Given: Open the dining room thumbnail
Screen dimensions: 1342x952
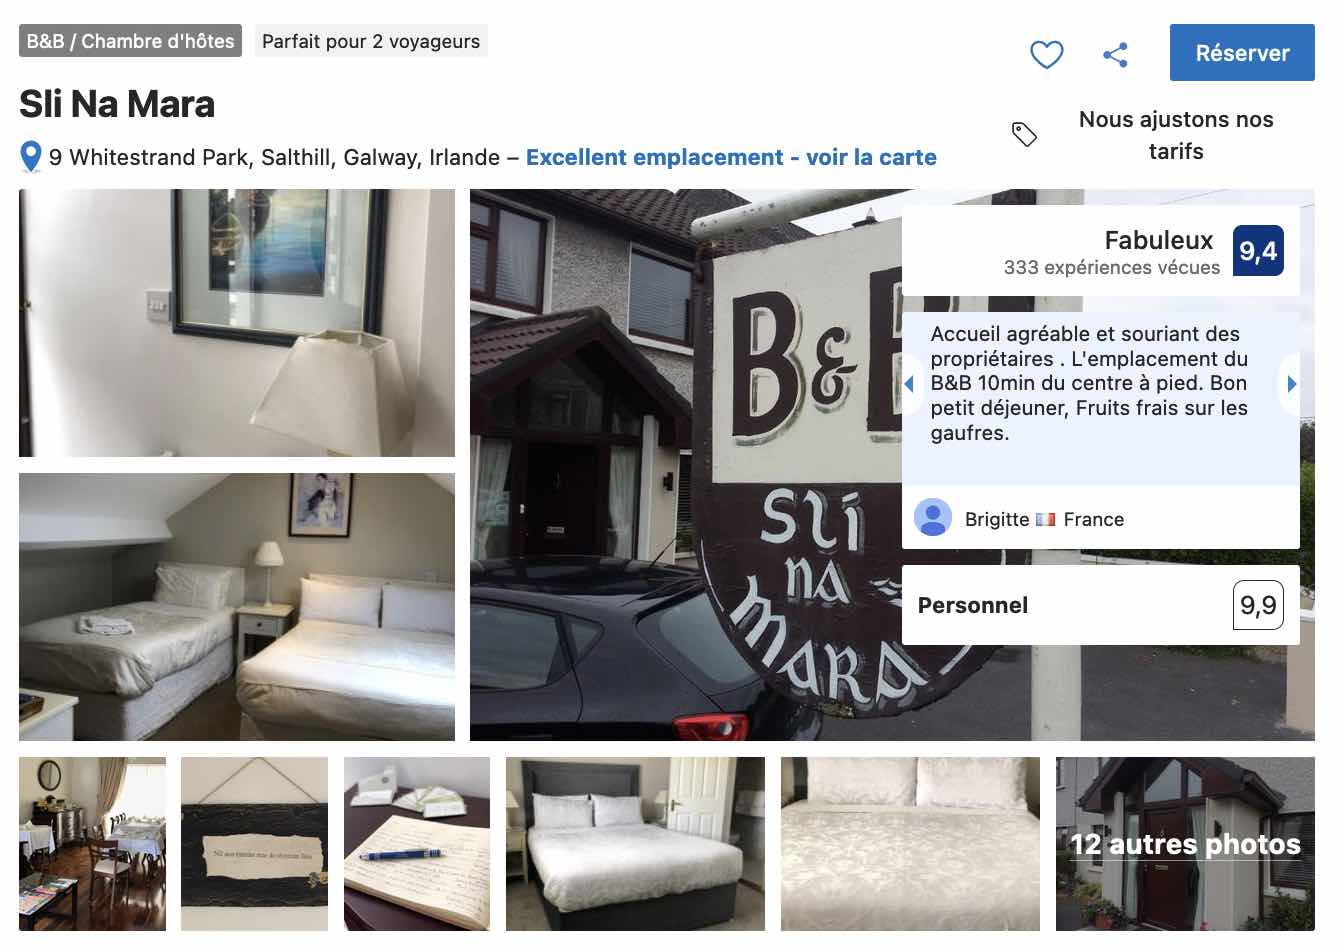Looking at the screenshot, I should [x=92, y=844].
